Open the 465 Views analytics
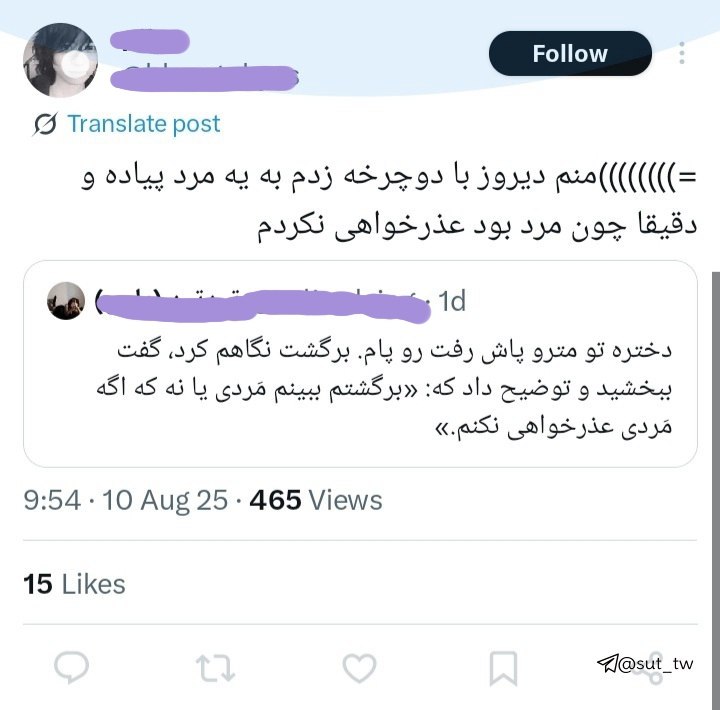Image resolution: width=720 pixels, height=710 pixels. pos(316,500)
